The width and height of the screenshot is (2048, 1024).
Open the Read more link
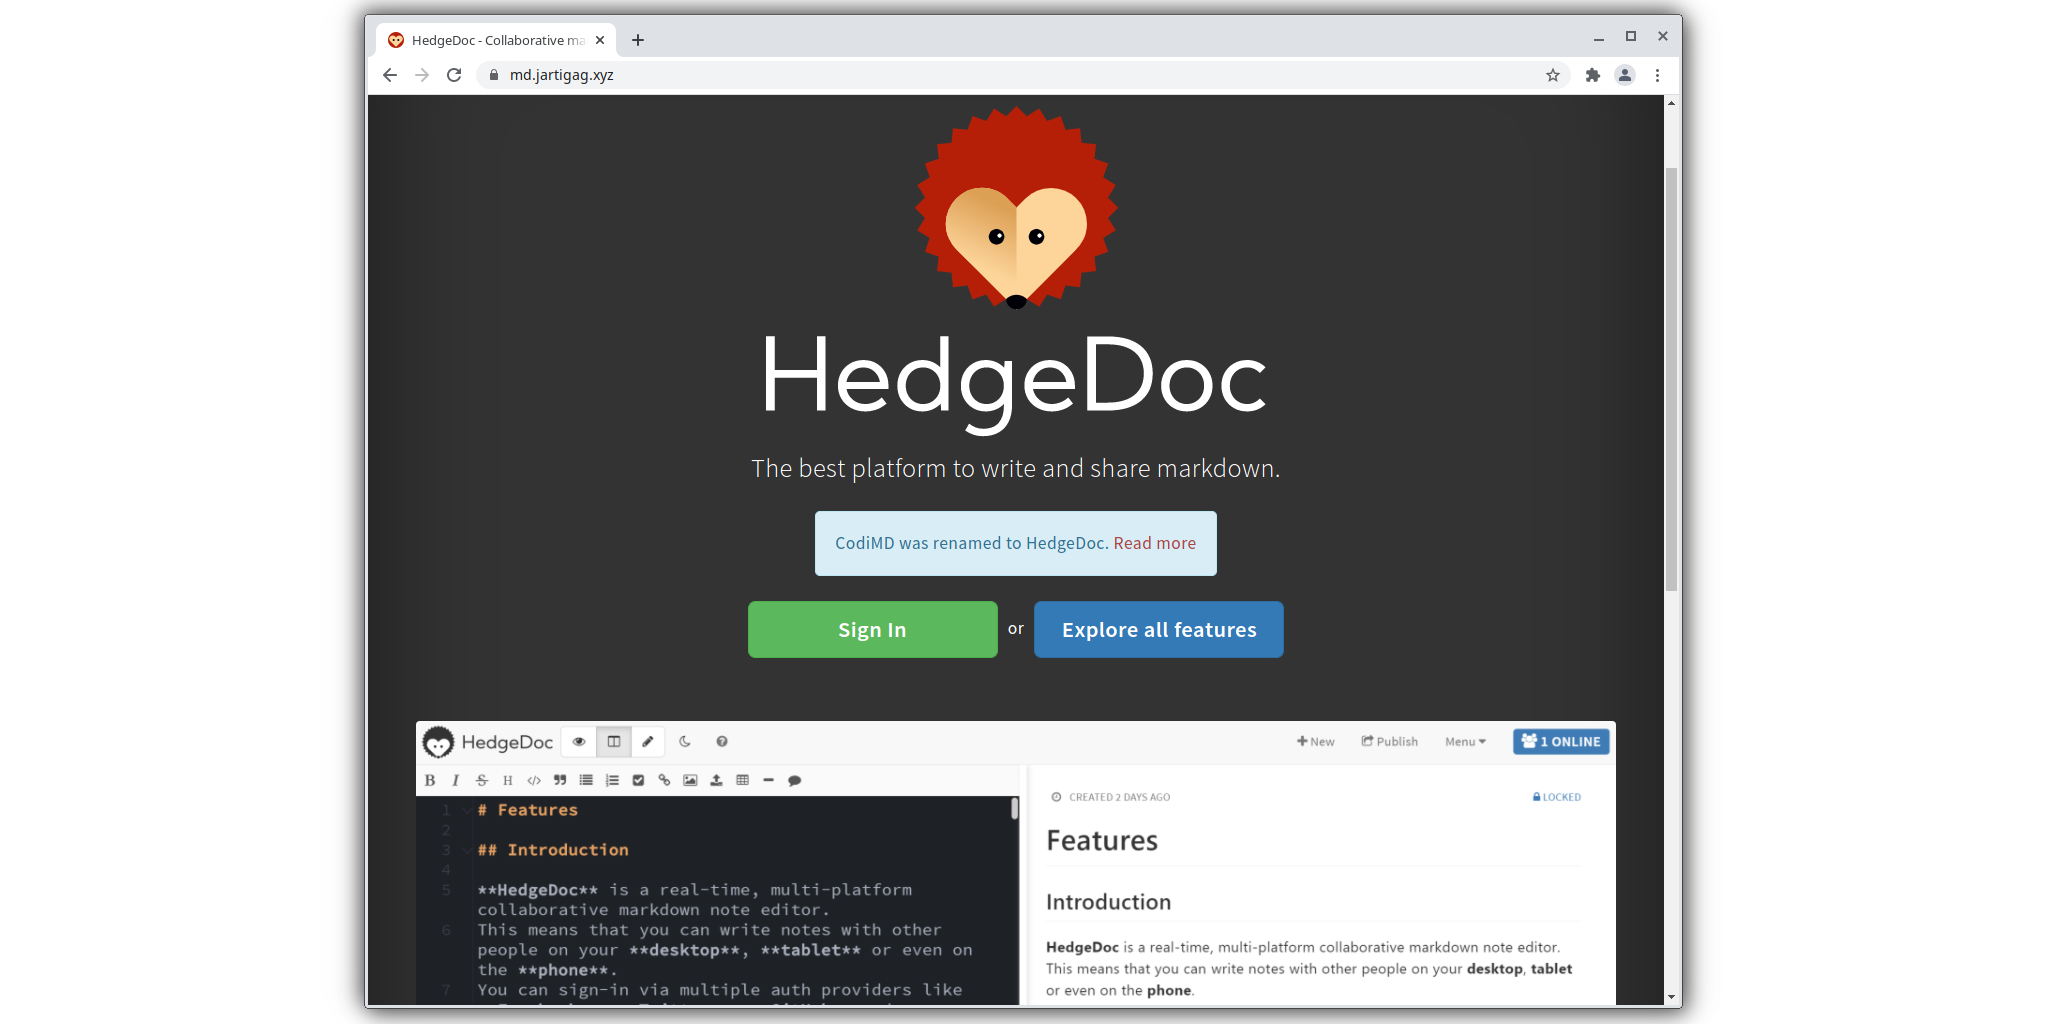[x=1154, y=543]
